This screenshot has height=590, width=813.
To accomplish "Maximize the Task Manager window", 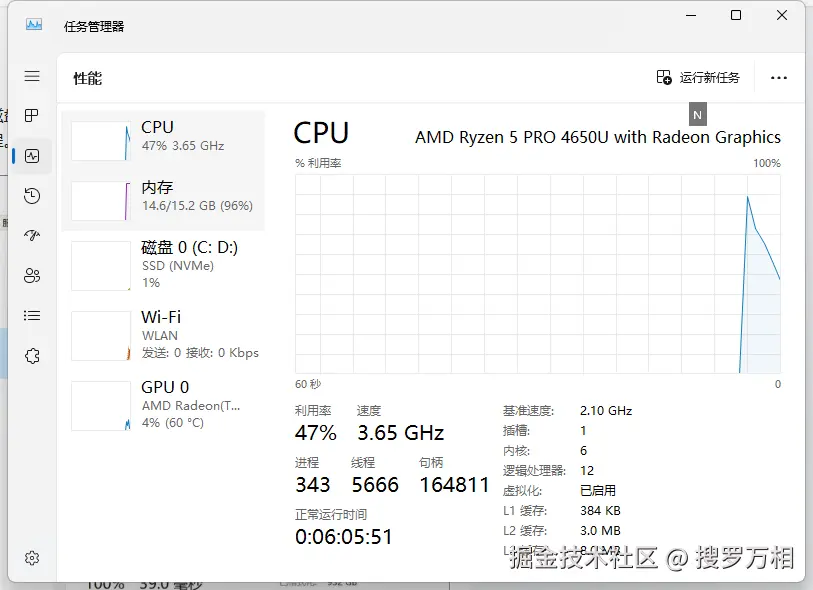I will tap(736, 15).
